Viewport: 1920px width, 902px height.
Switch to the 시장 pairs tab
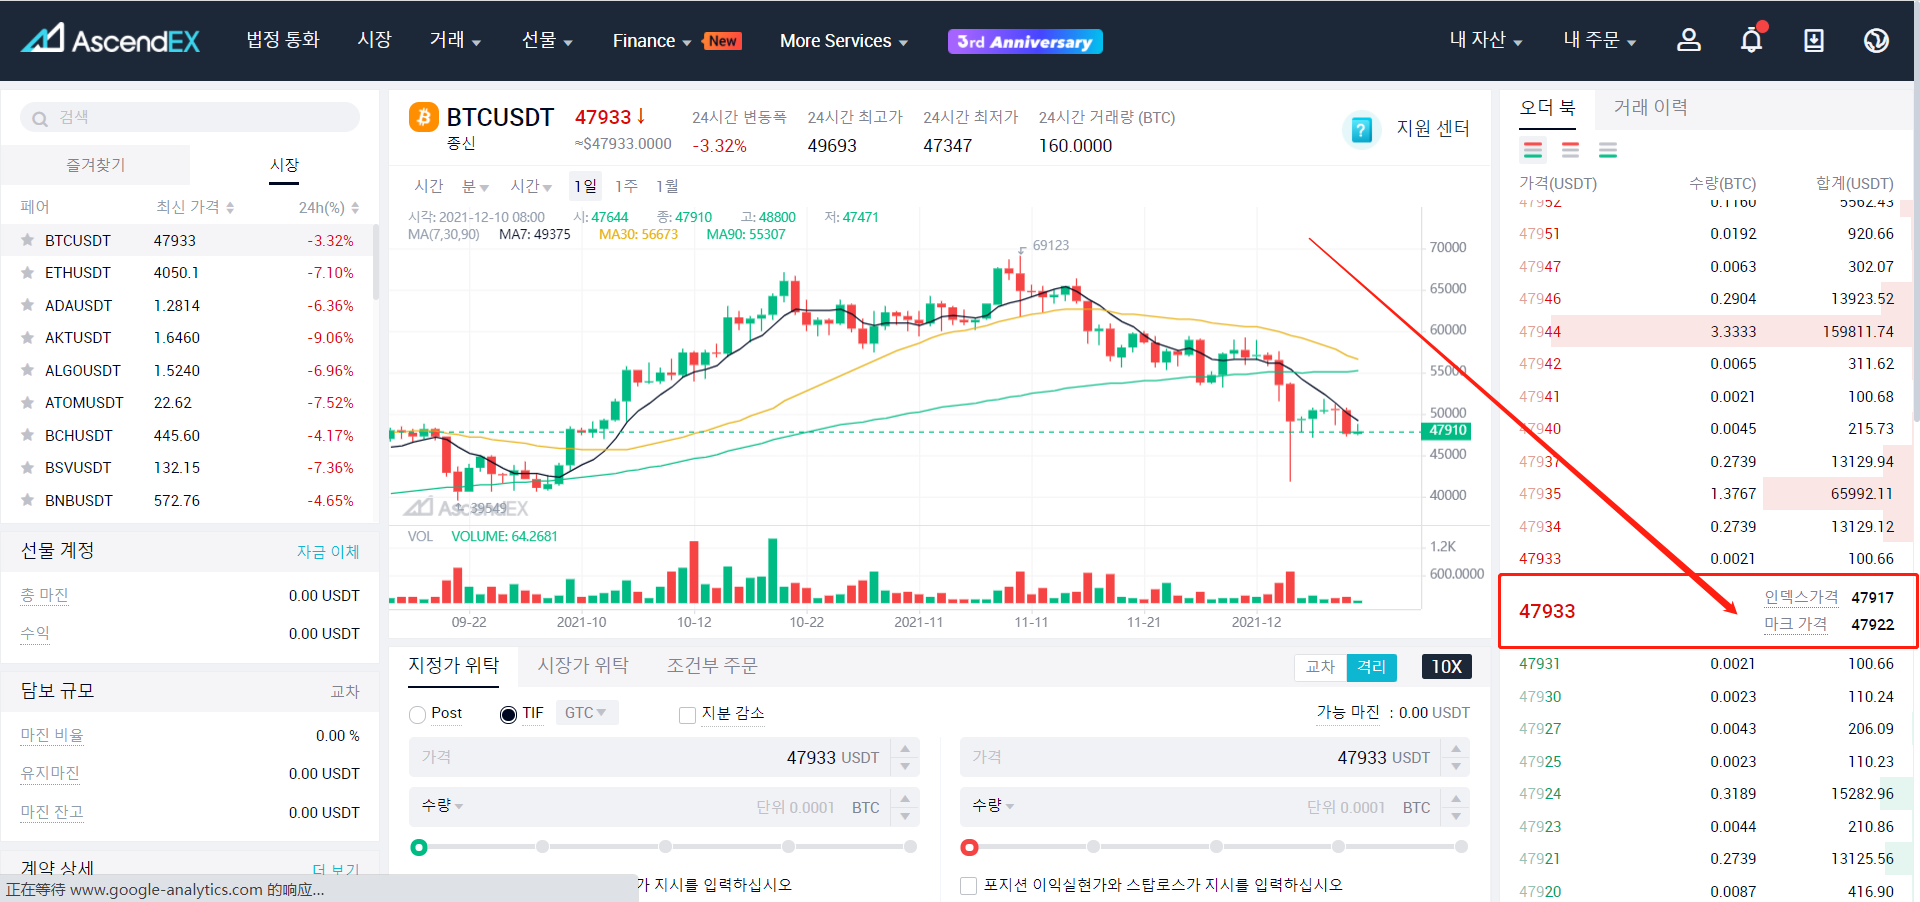tap(284, 165)
